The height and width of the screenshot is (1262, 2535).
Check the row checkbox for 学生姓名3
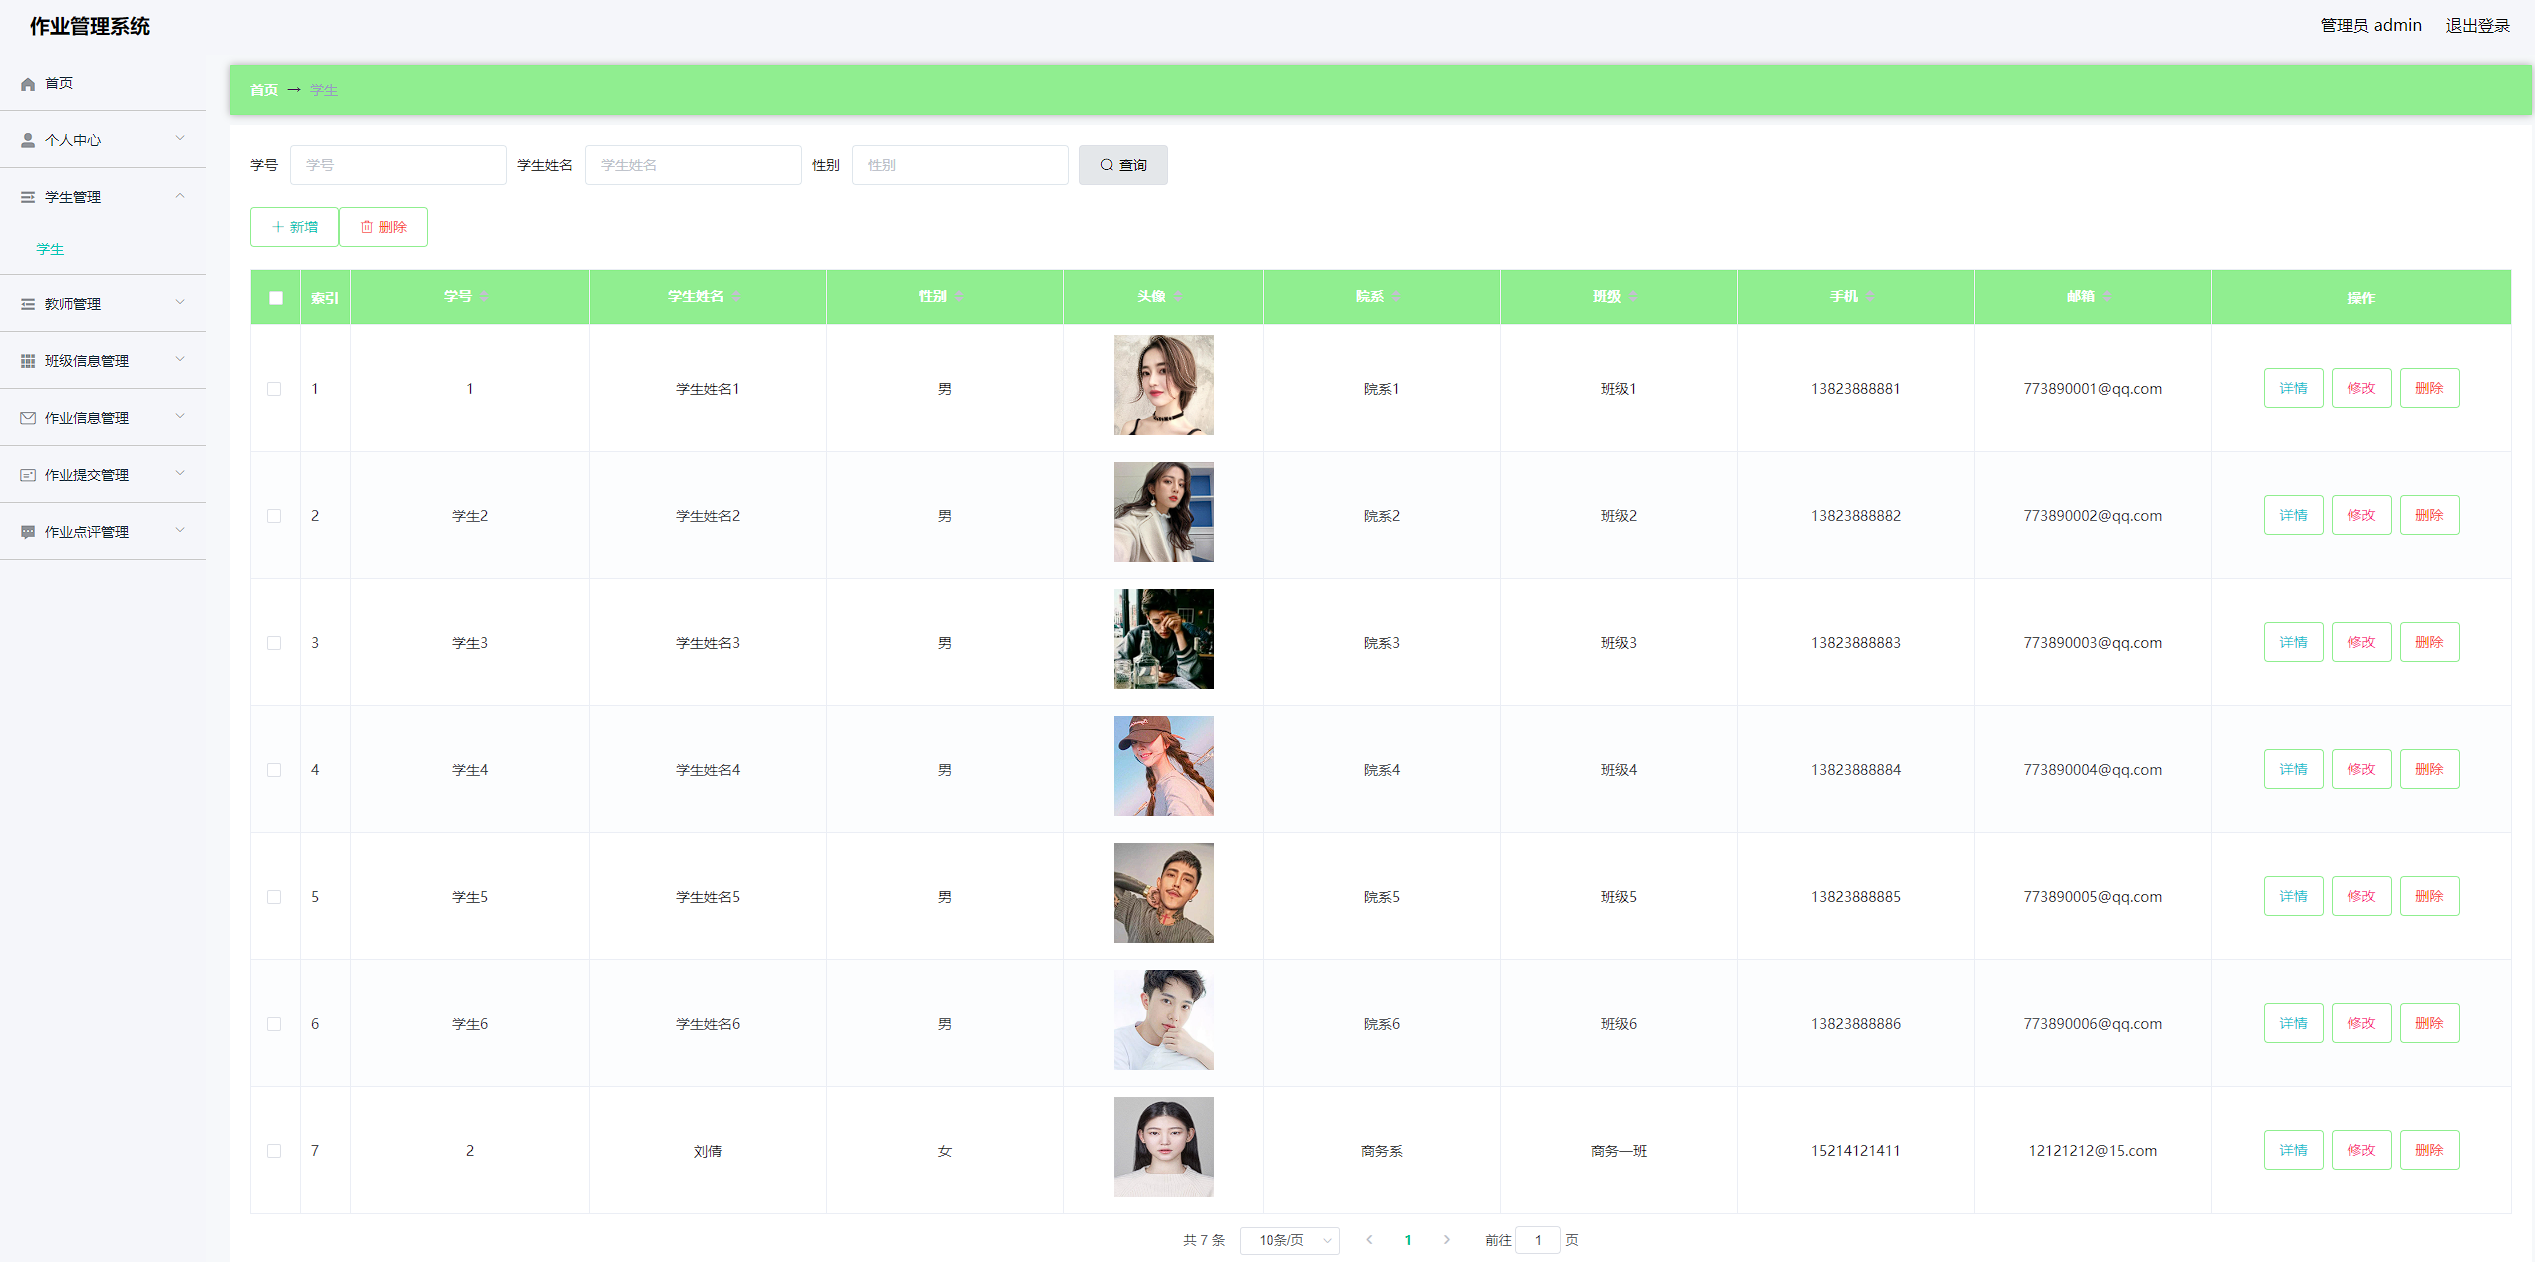tap(274, 643)
